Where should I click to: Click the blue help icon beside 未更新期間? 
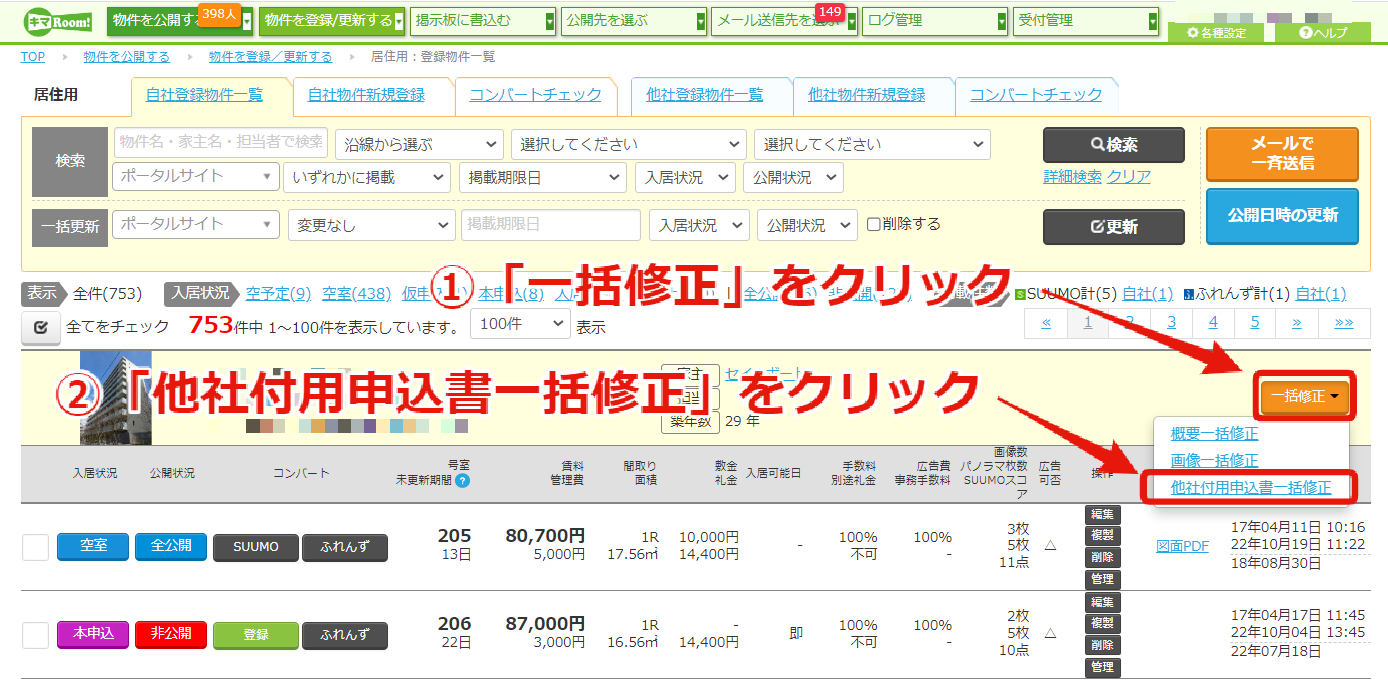(x=462, y=481)
